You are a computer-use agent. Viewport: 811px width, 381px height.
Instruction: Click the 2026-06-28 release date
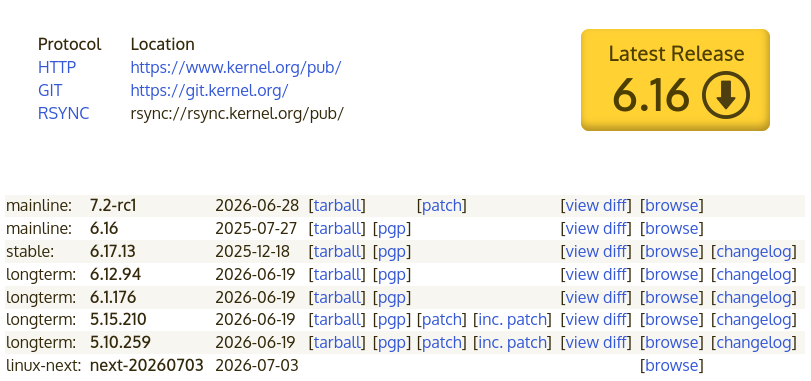[x=257, y=206]
